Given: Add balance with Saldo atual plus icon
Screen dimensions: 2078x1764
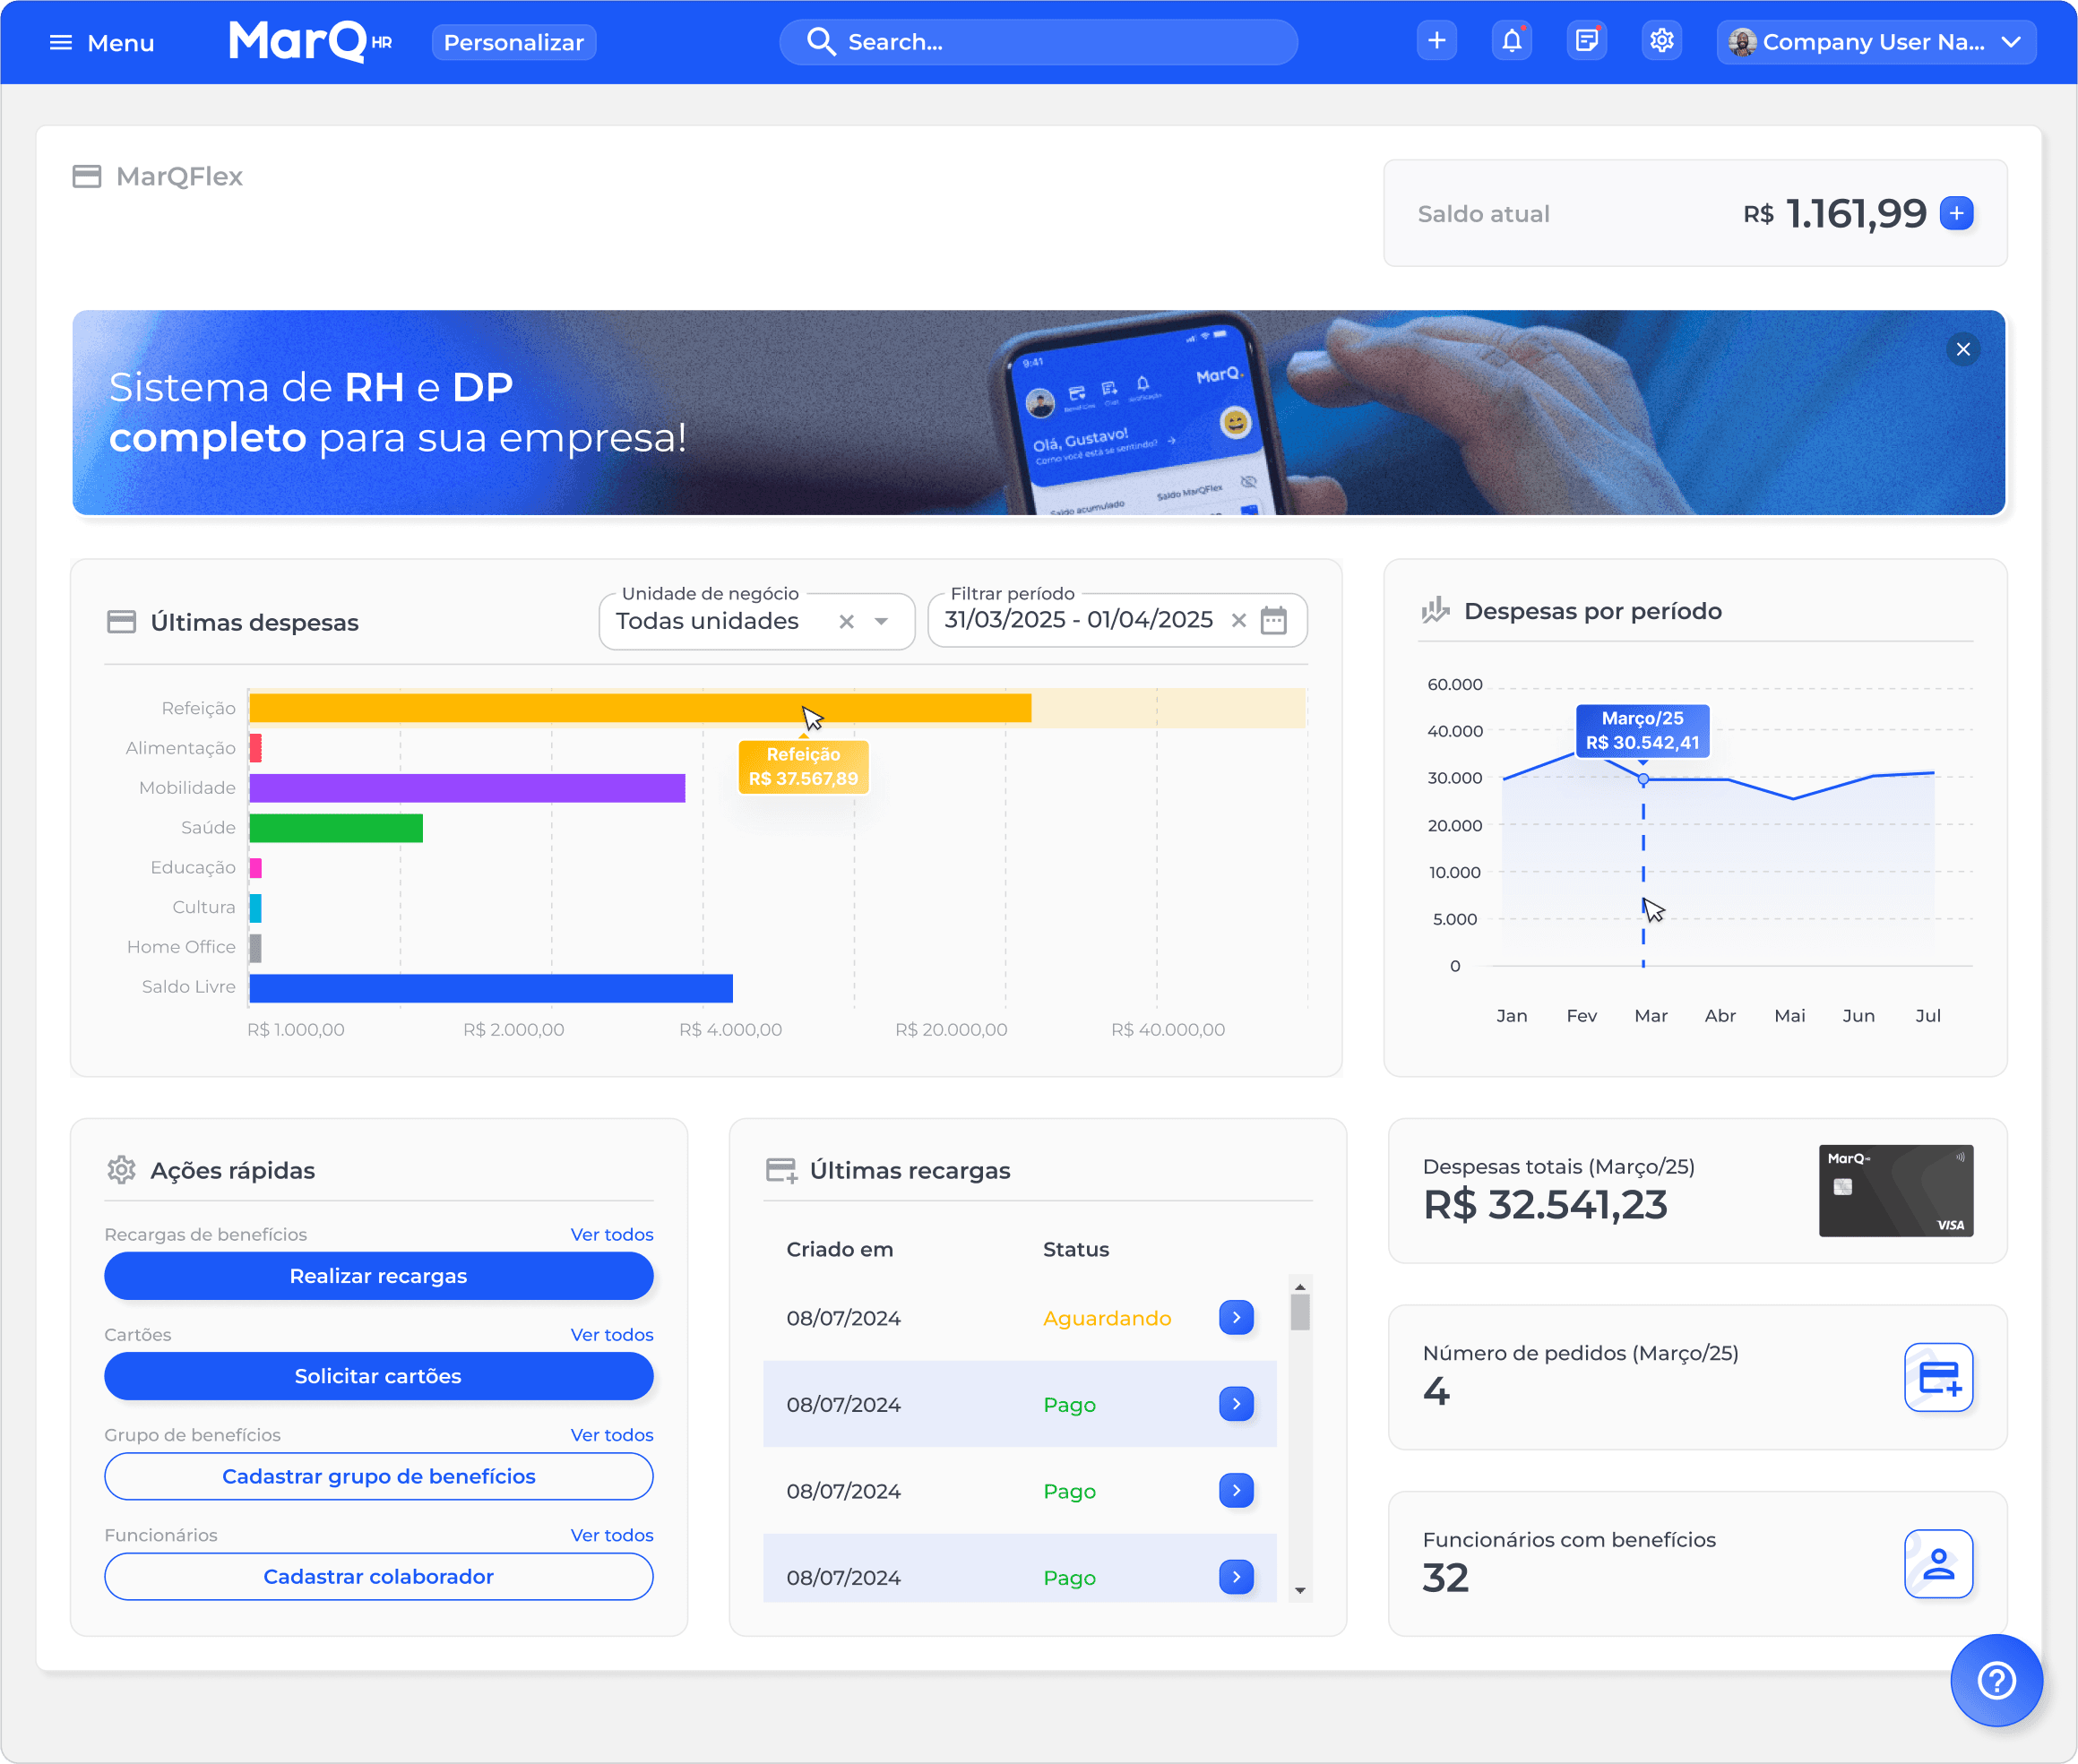Looking at the screenshot, I should [1956, 213].
